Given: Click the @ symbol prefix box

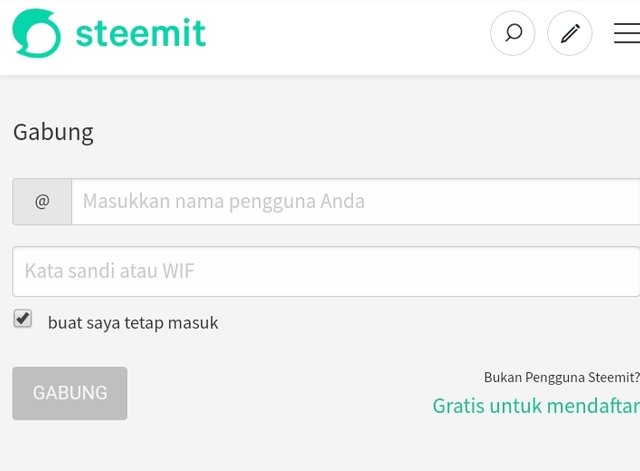Looking at the screenshot, I should 42,202.
